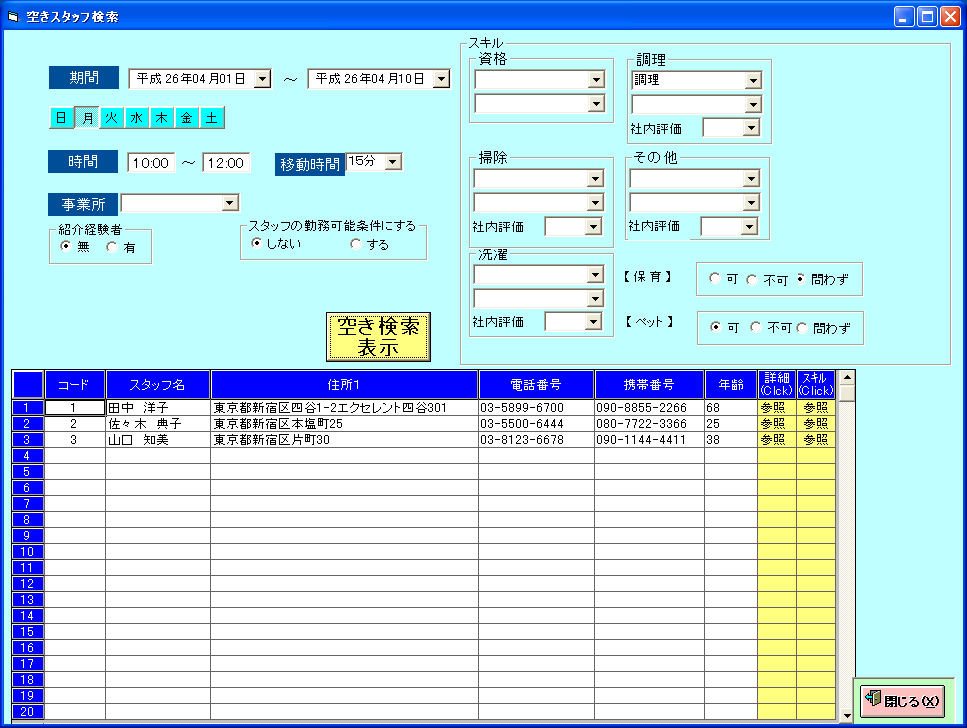Click the 時間 label button
This screenshot has width=967, height=728.
(83, 162)
